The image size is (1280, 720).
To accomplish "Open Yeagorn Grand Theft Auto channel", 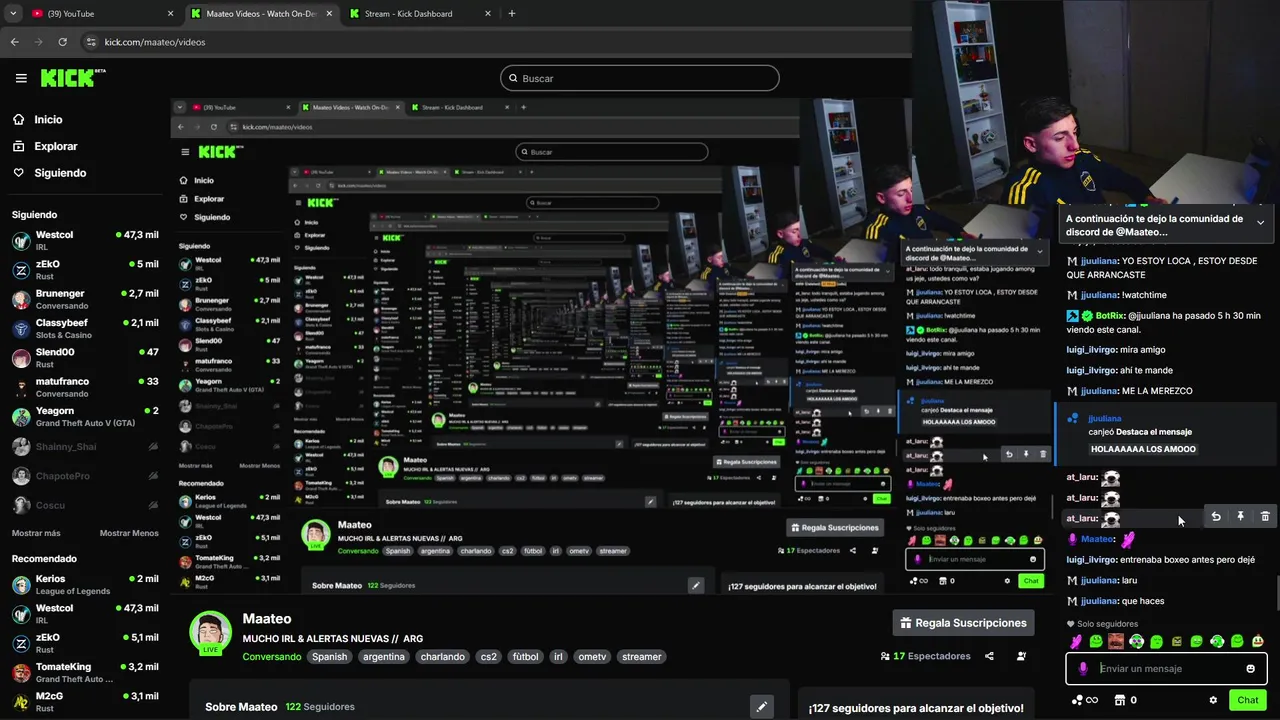I will (x=85, y=417).
